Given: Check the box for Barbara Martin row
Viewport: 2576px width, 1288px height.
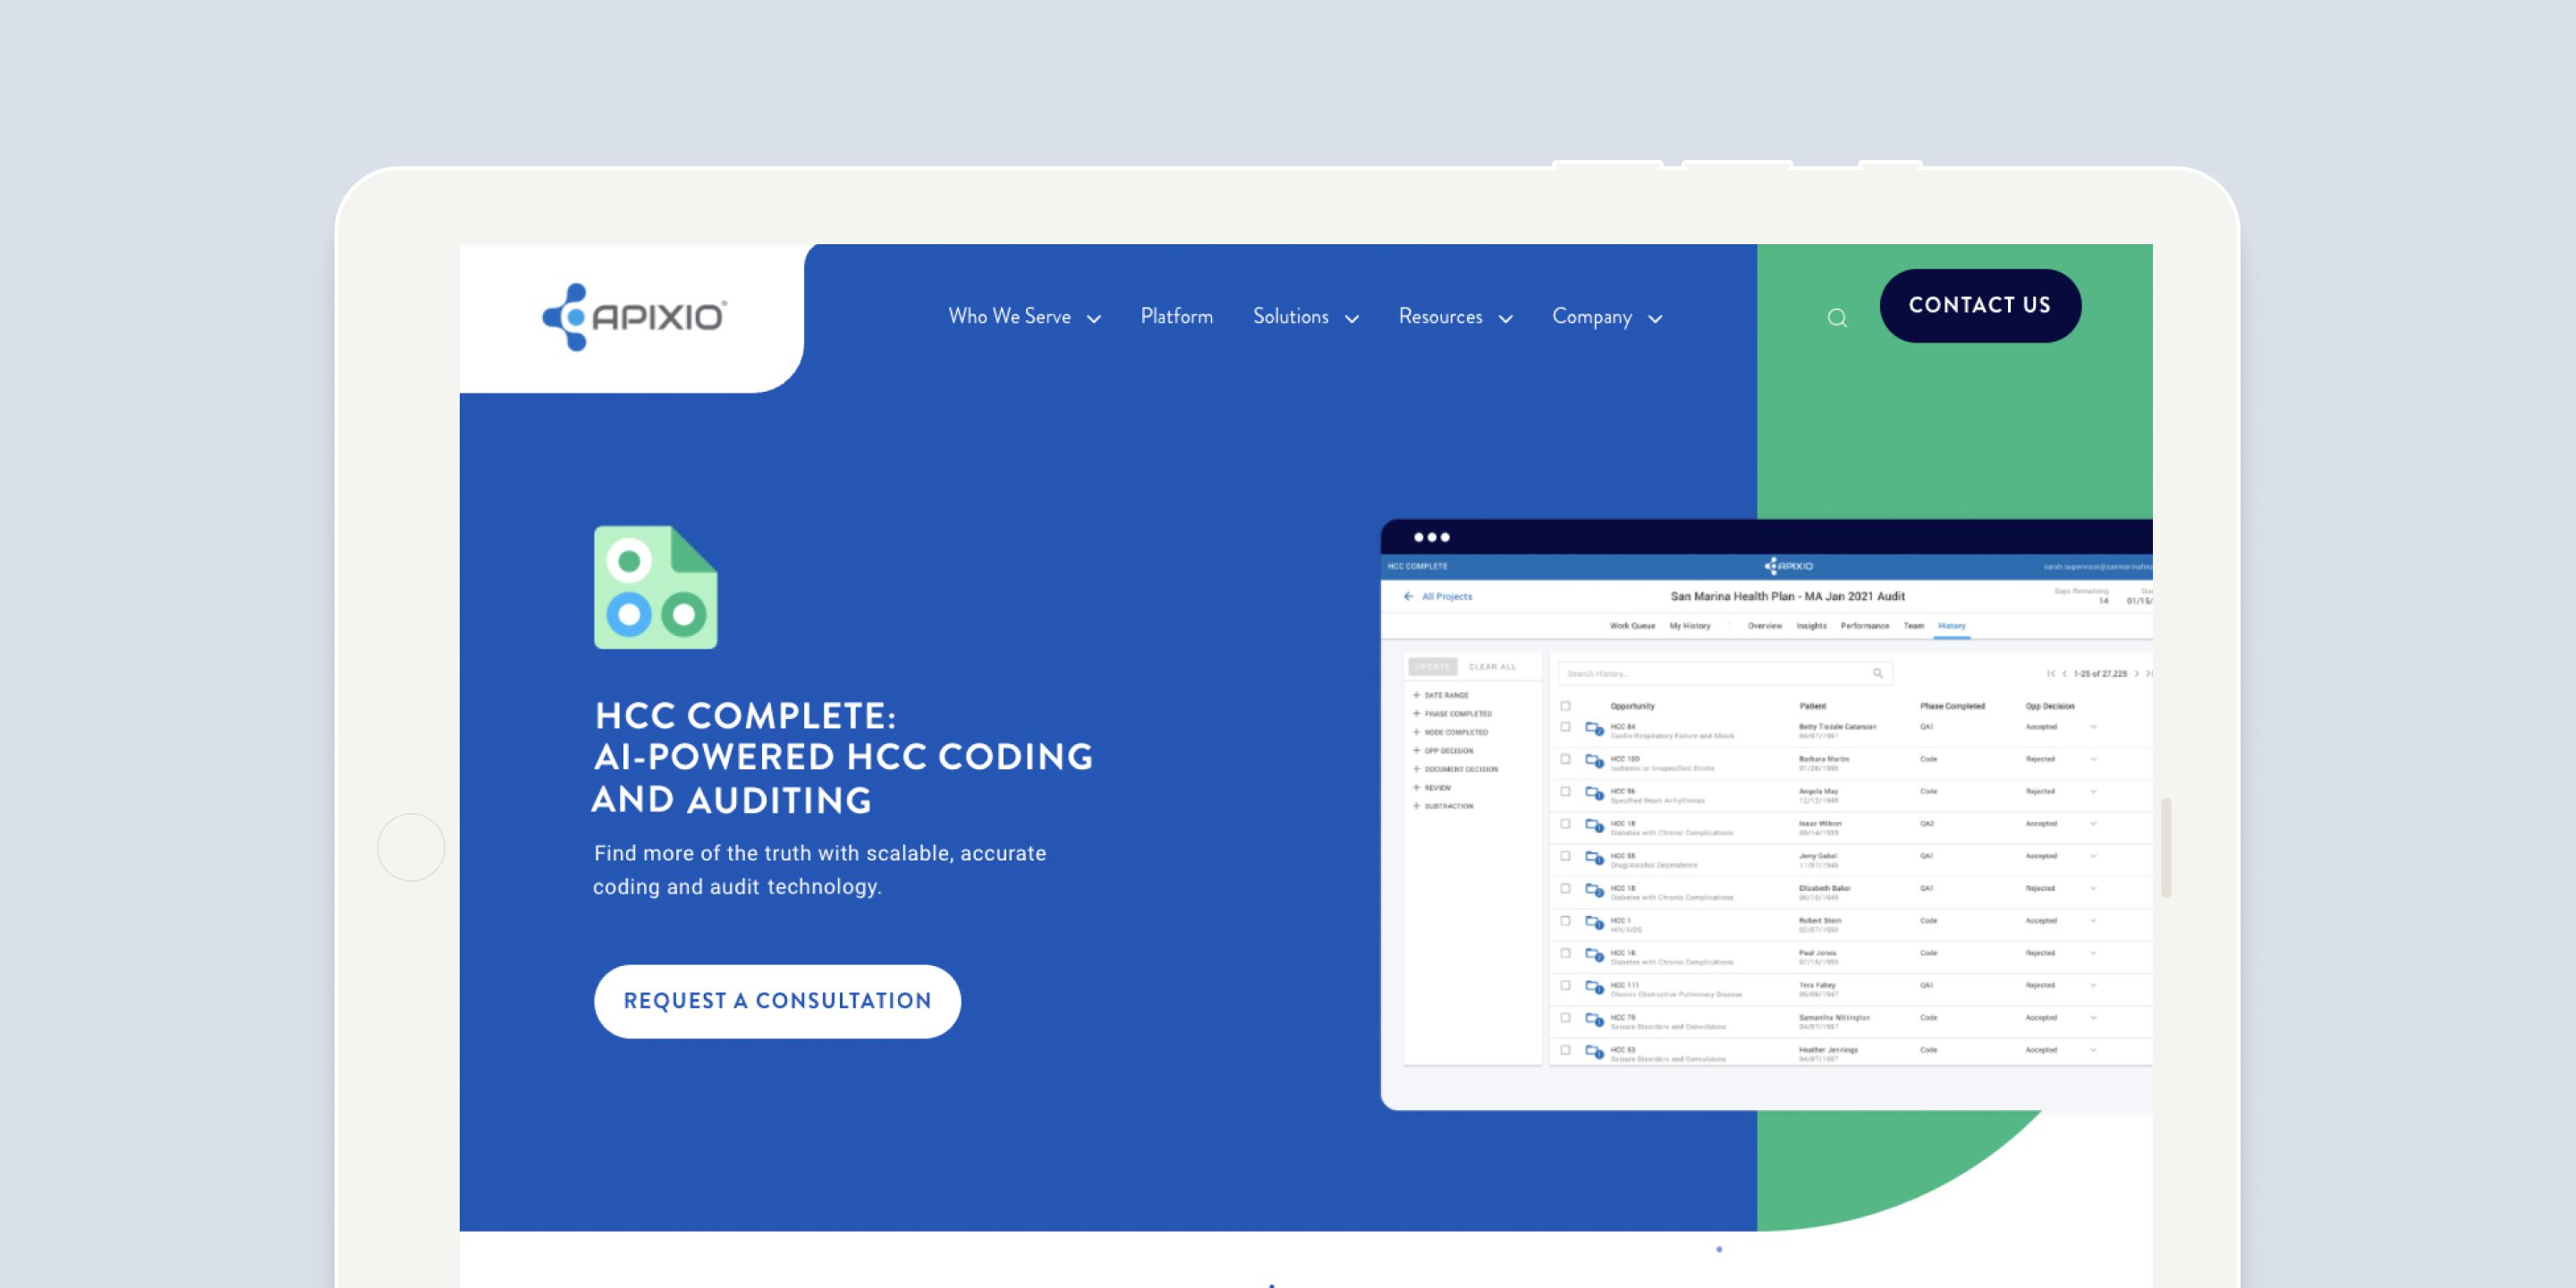Looking at the screenshot, I should pos(1565,759).
